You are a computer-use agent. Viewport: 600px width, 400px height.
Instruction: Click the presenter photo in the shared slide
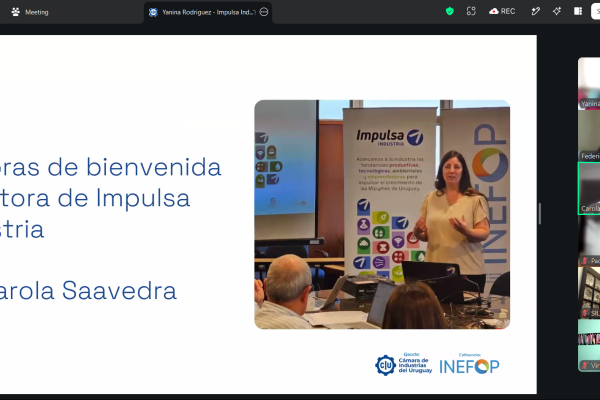point(382,214)
